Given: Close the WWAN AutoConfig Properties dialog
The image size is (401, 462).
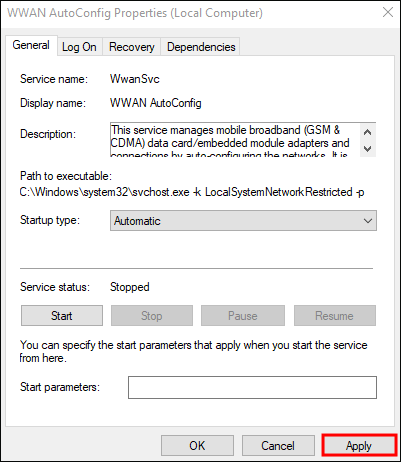Looking at the screenshot, I should point(388,13).
